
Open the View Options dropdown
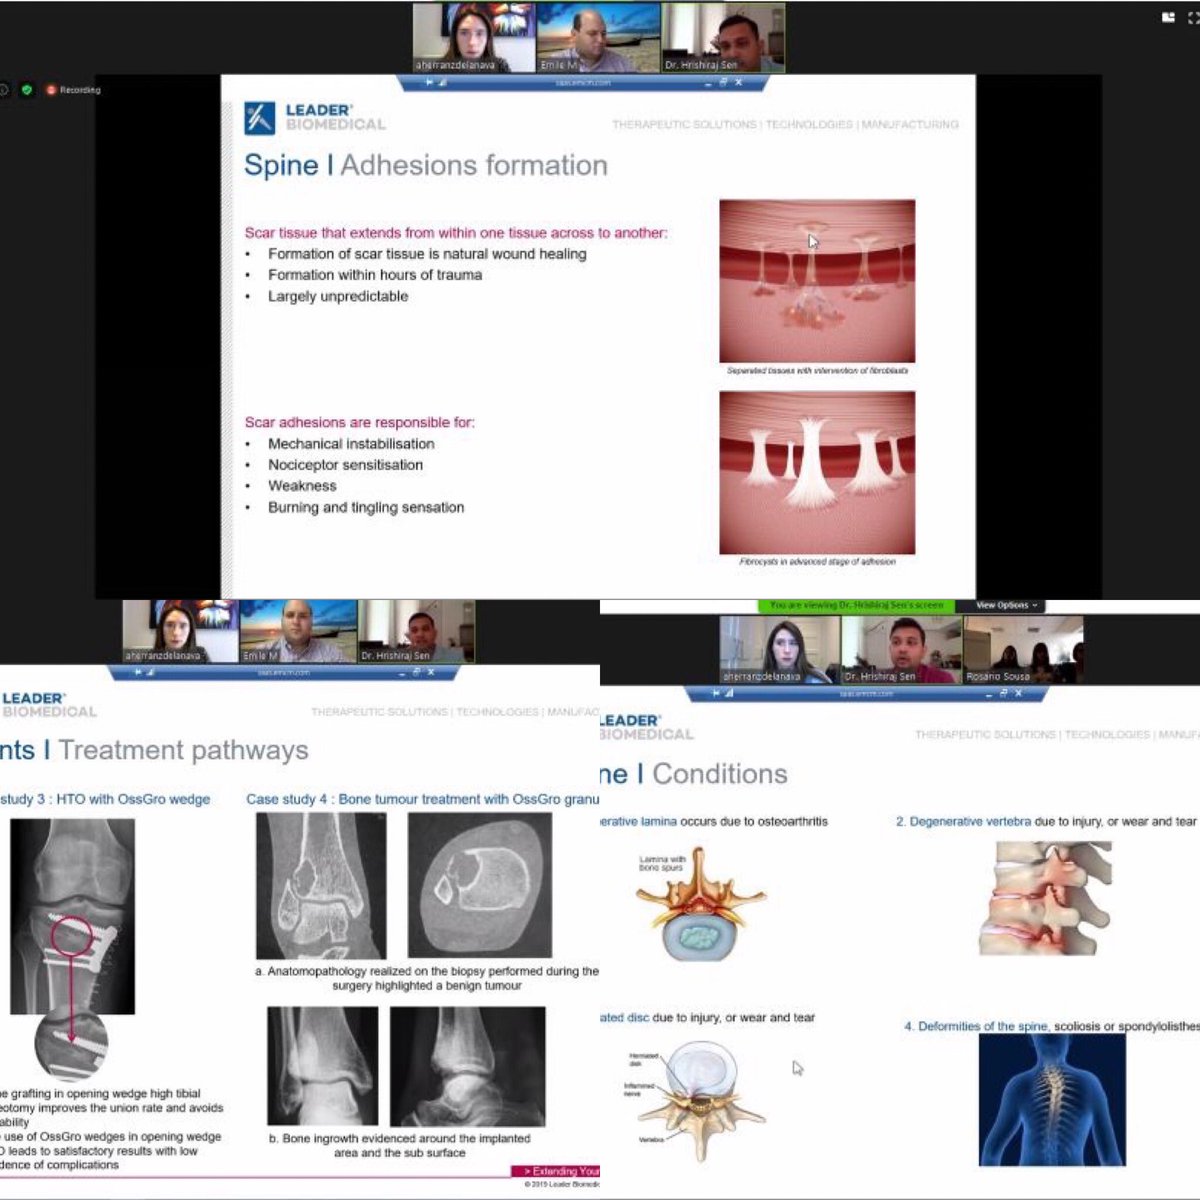(1007, 605)
